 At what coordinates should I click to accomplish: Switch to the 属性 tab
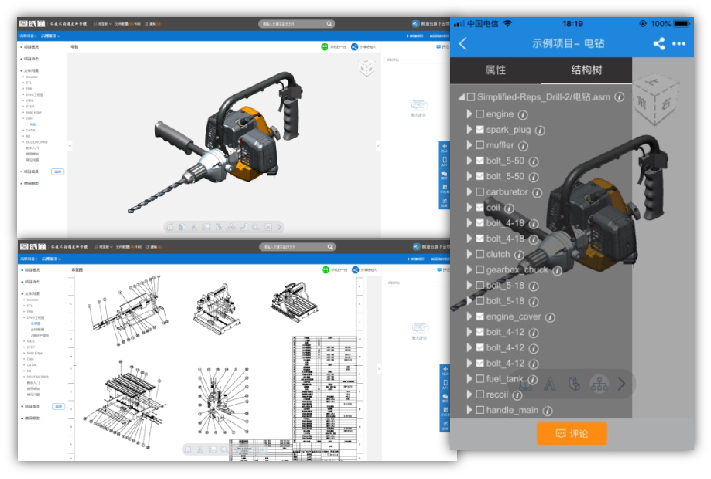(x=495, y=70)
